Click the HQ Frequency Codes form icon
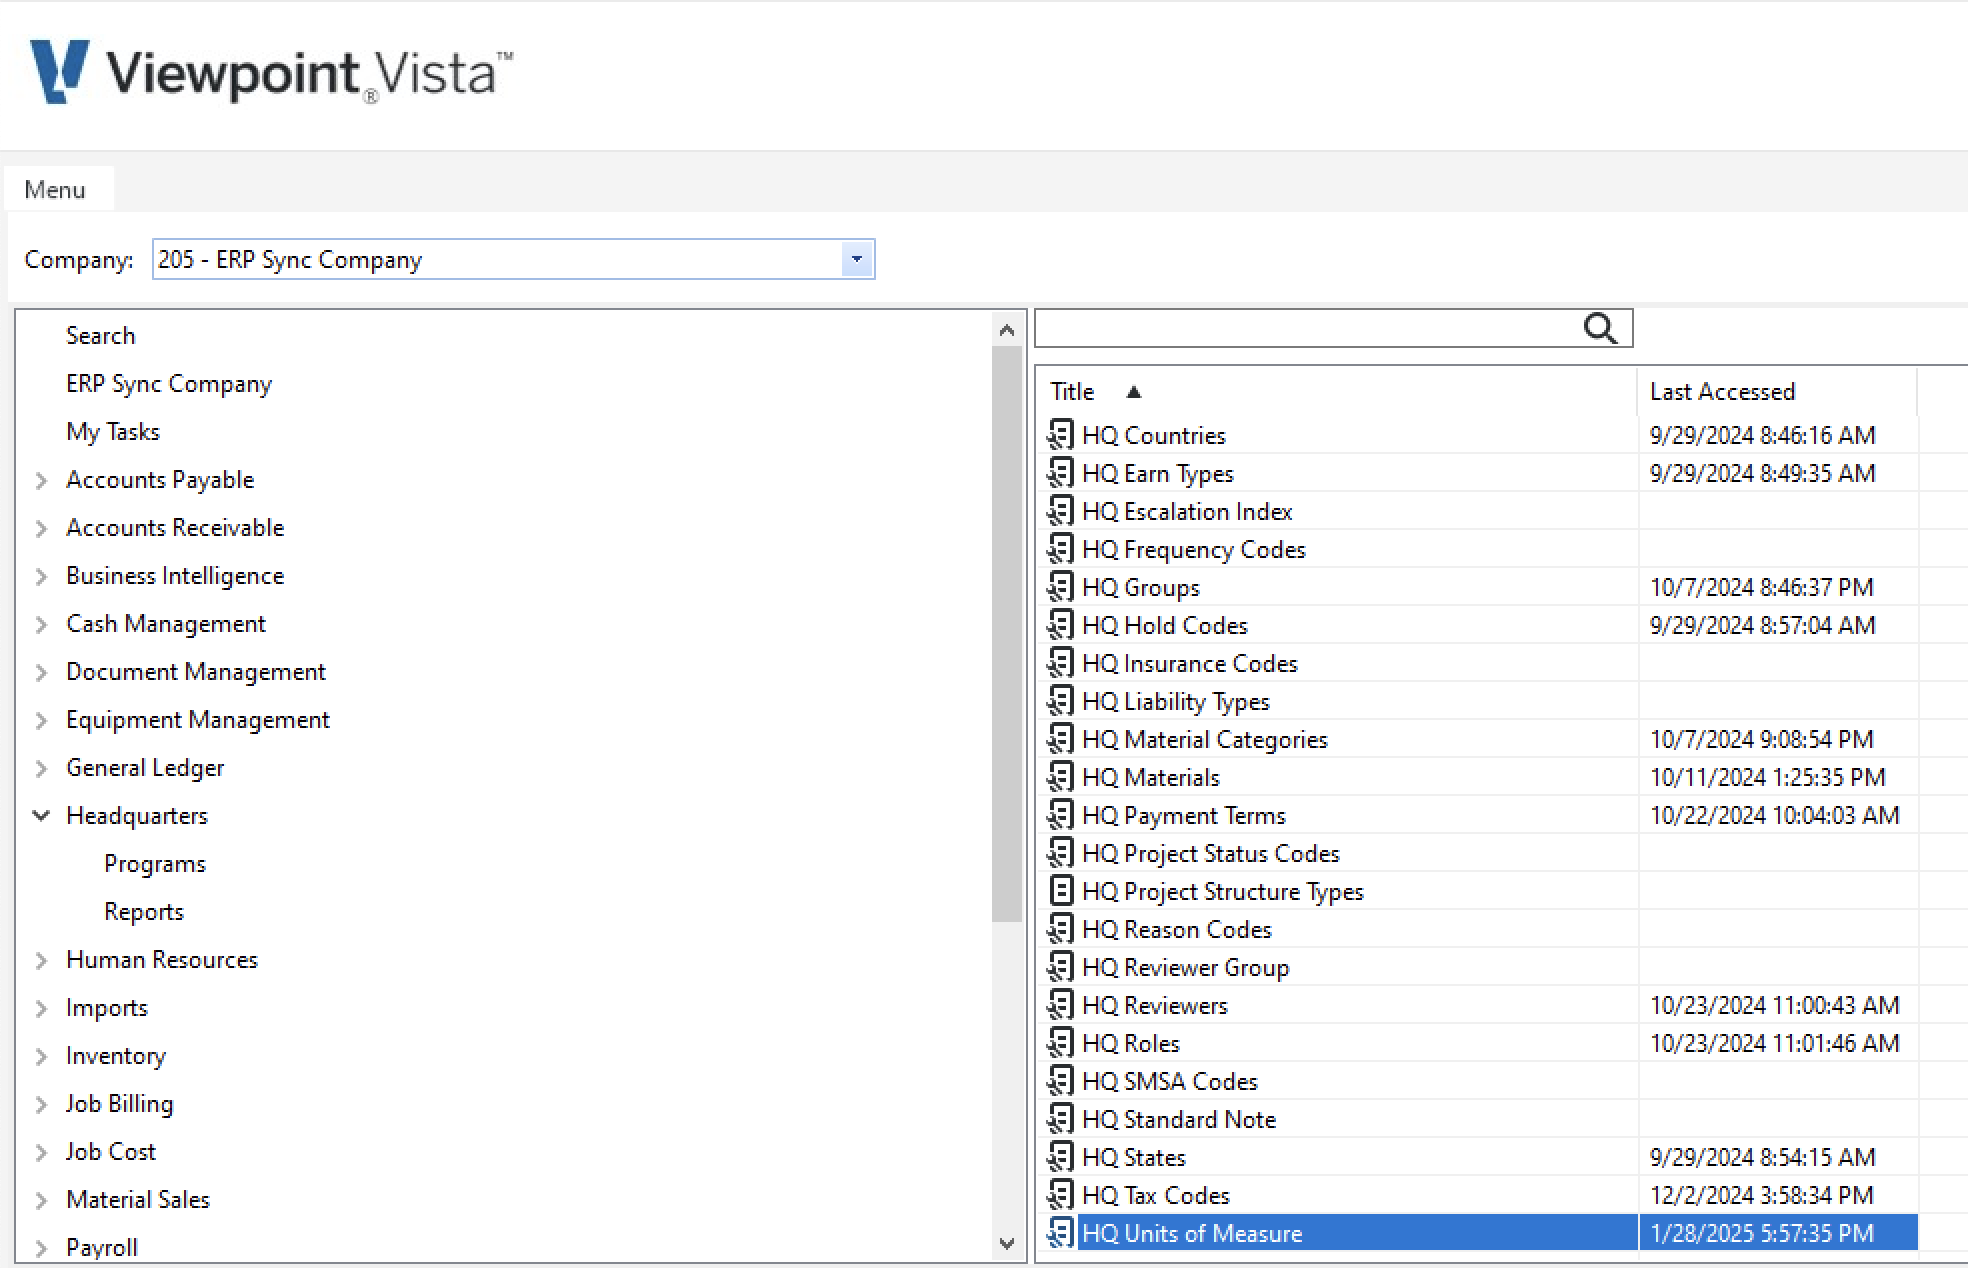Image resolution: width=1968 pixels, height=1268 pixels. tap(1061, 549)
